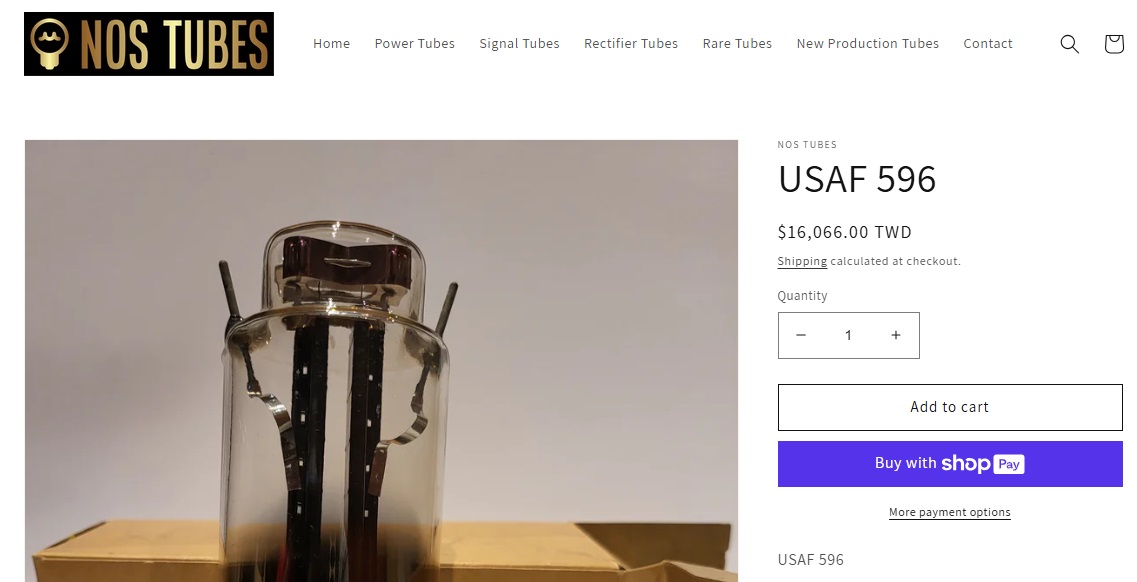Open Rectifier Tubes category
The image size is (1137, 582).
tap(631, 43)
